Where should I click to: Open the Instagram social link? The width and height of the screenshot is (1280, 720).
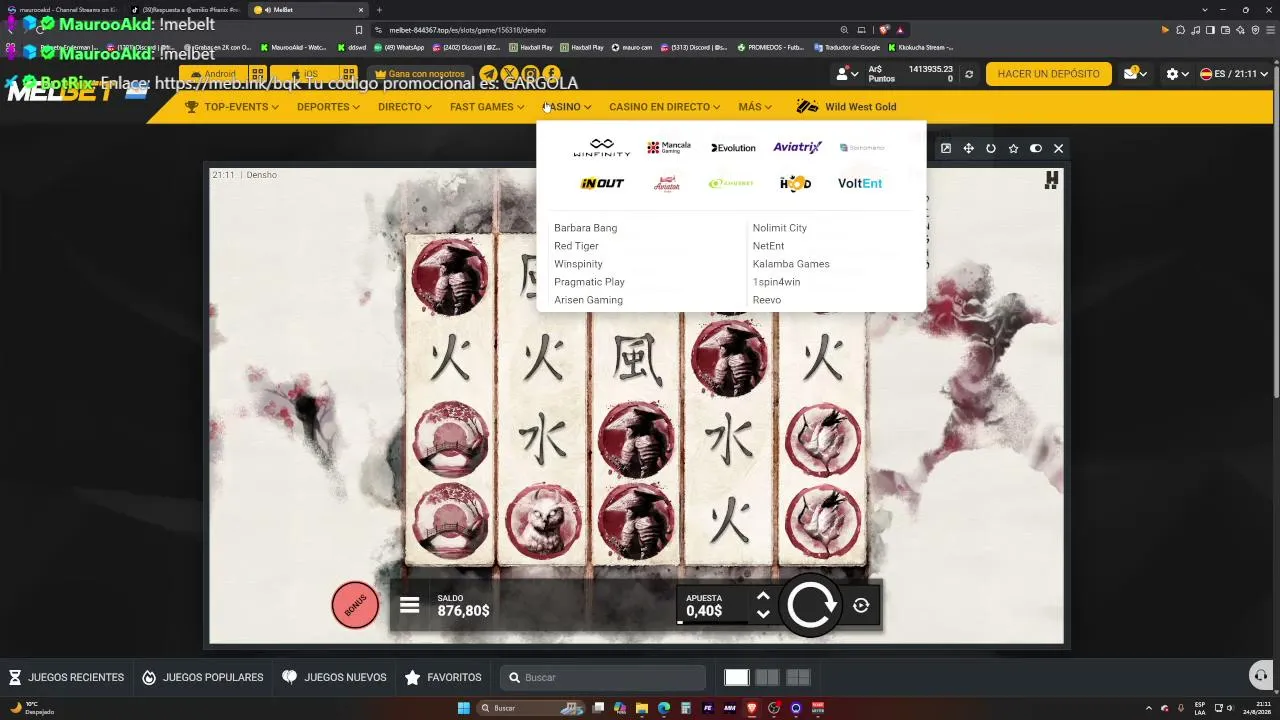530,74
